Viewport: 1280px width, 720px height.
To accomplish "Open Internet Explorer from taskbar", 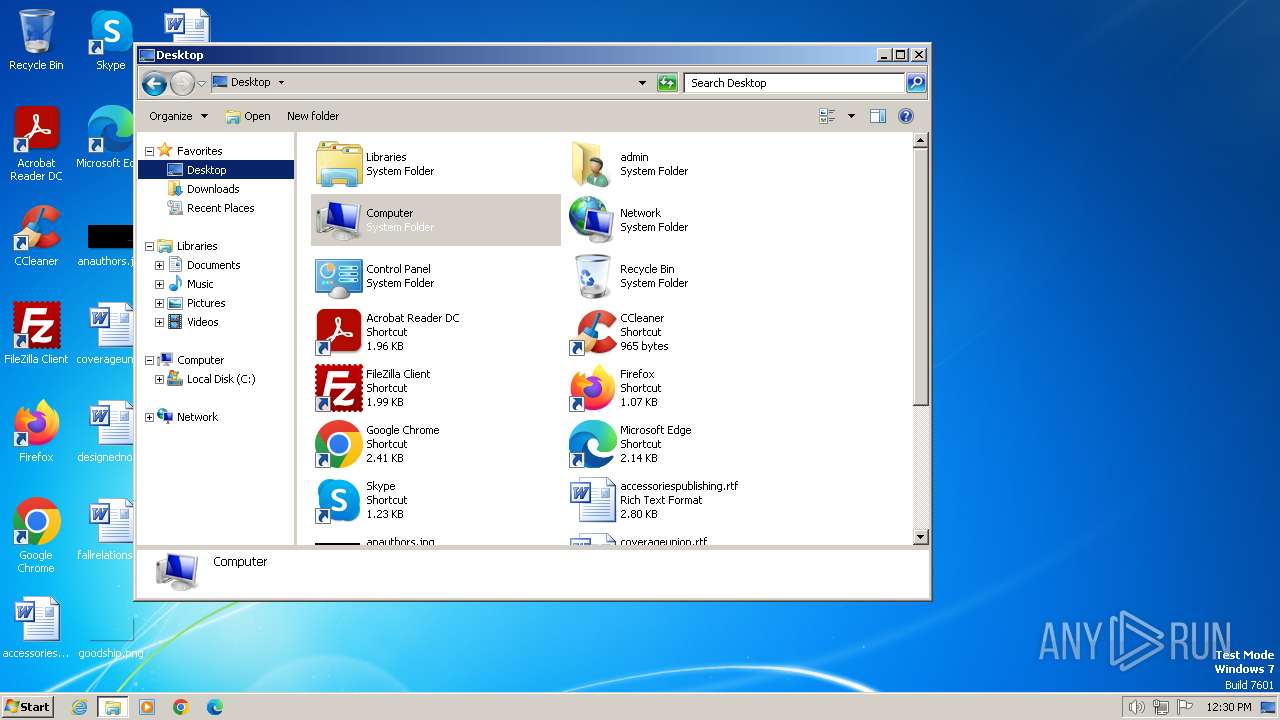I will tap(79, 707).
